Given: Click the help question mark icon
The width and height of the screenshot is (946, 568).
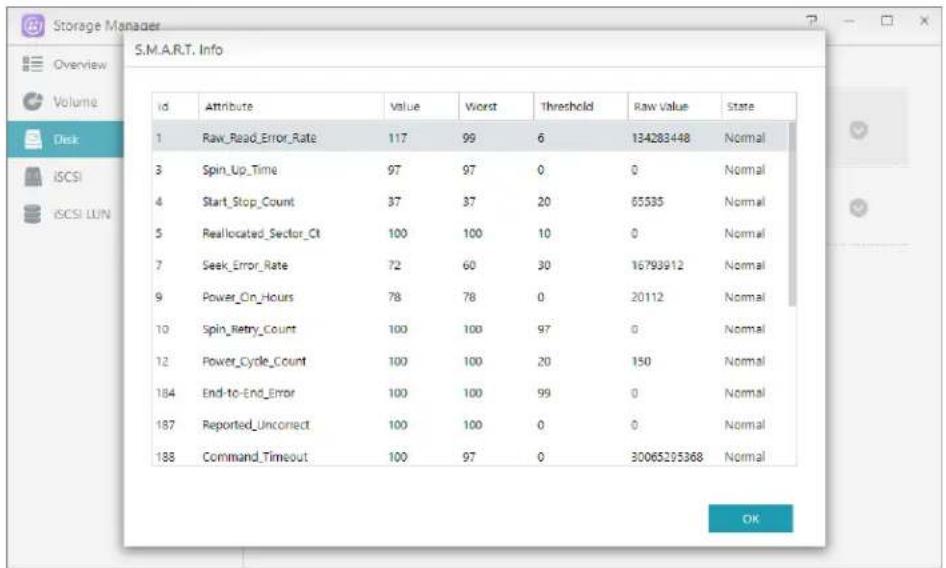Looking at the screenshot, I should (811, 21).
